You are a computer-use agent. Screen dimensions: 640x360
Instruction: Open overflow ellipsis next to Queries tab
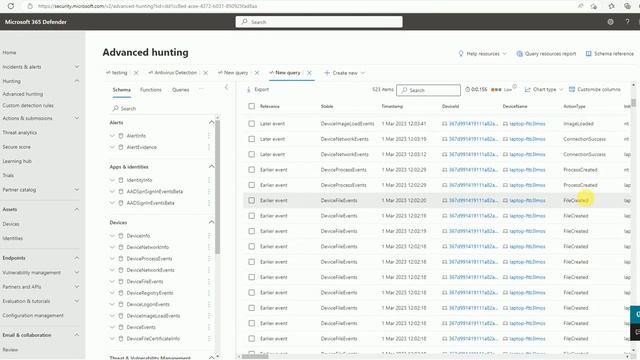(x=201, y=89)
